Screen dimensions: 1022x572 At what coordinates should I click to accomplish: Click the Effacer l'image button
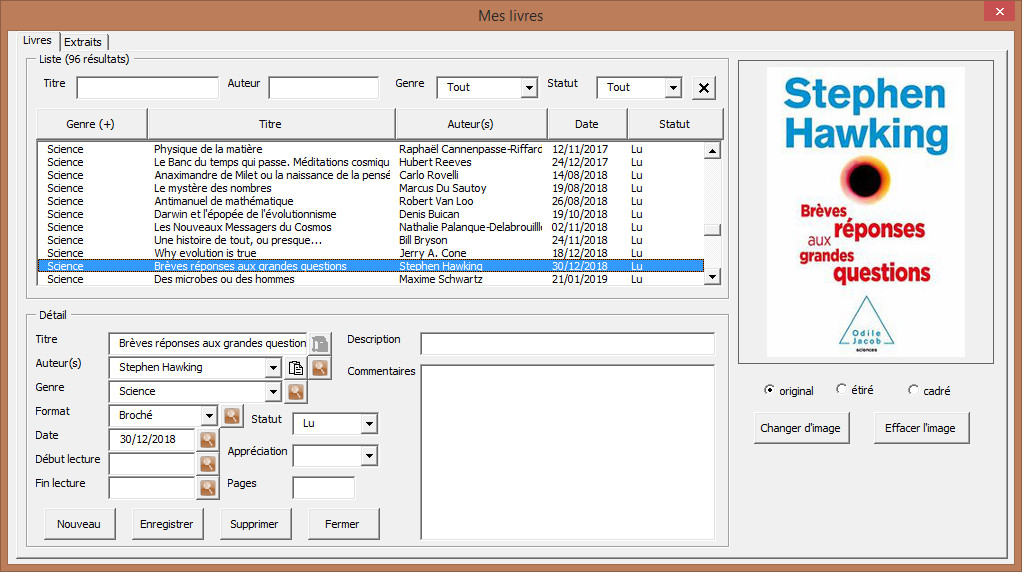[921, 428]
